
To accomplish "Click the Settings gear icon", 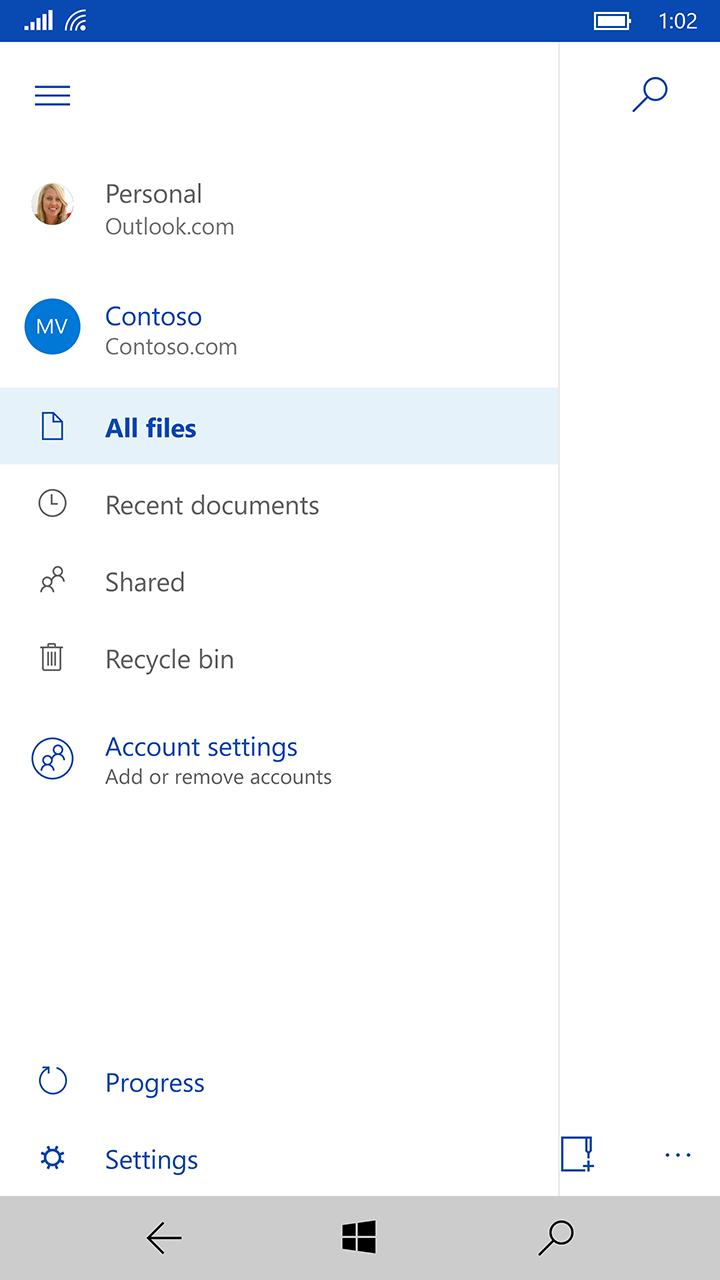I will [52, 1158].
